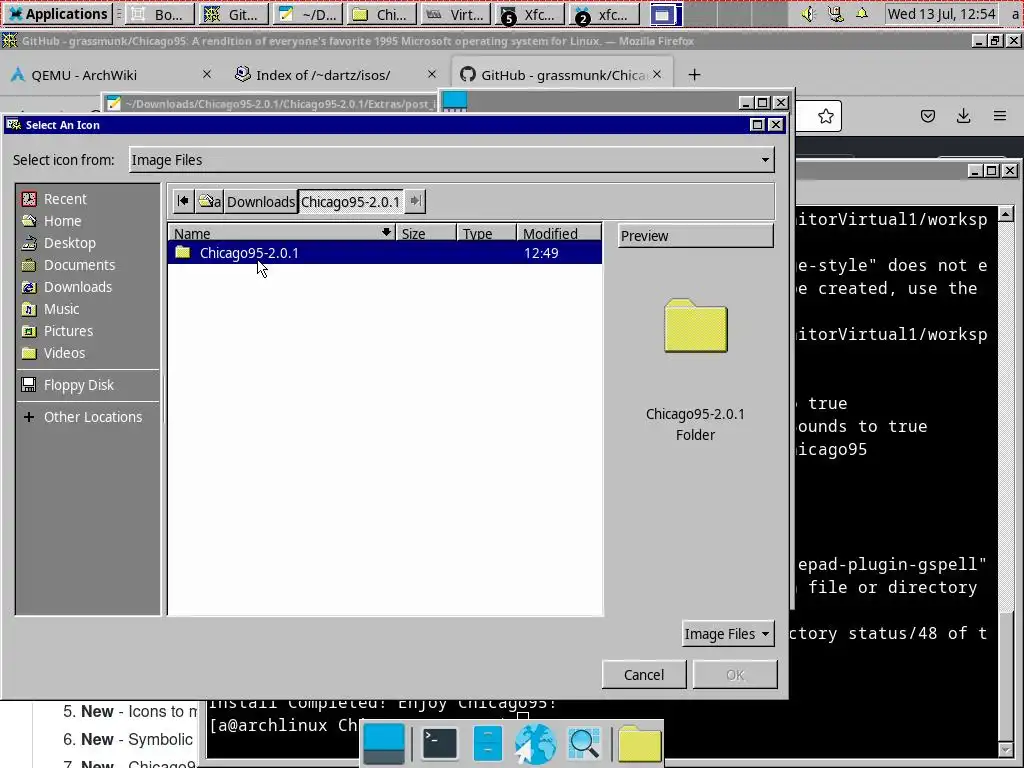Sort by the Type column header
The image size is (1024, 768).
(487, 233)
